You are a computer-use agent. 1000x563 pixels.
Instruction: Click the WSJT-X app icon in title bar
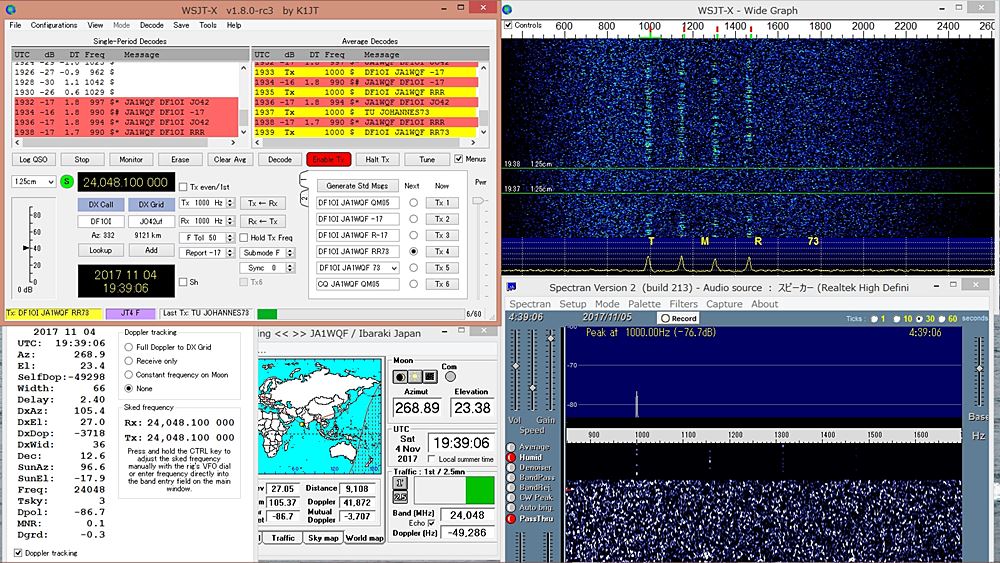[x=10, y=10]
